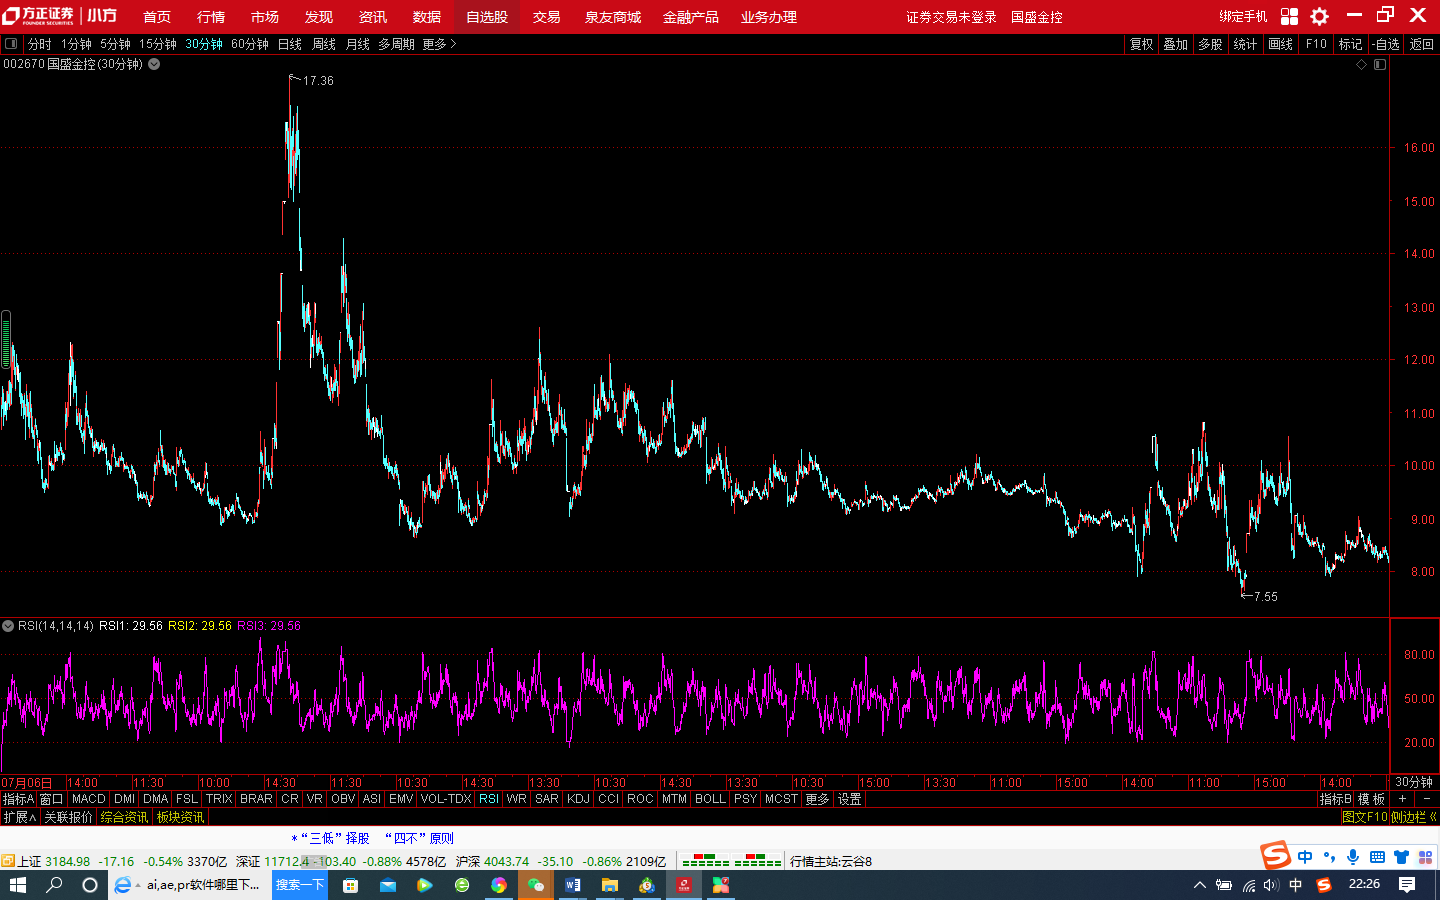Click 绑定手机 bind phone link
The height and width of the screenshot is (900, 1440).
click(x=1243, y=16)
